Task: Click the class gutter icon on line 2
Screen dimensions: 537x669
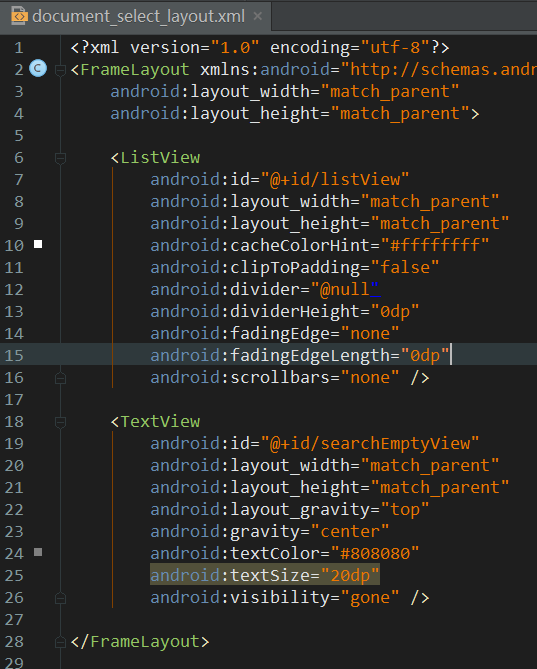Action: point(38,69)
